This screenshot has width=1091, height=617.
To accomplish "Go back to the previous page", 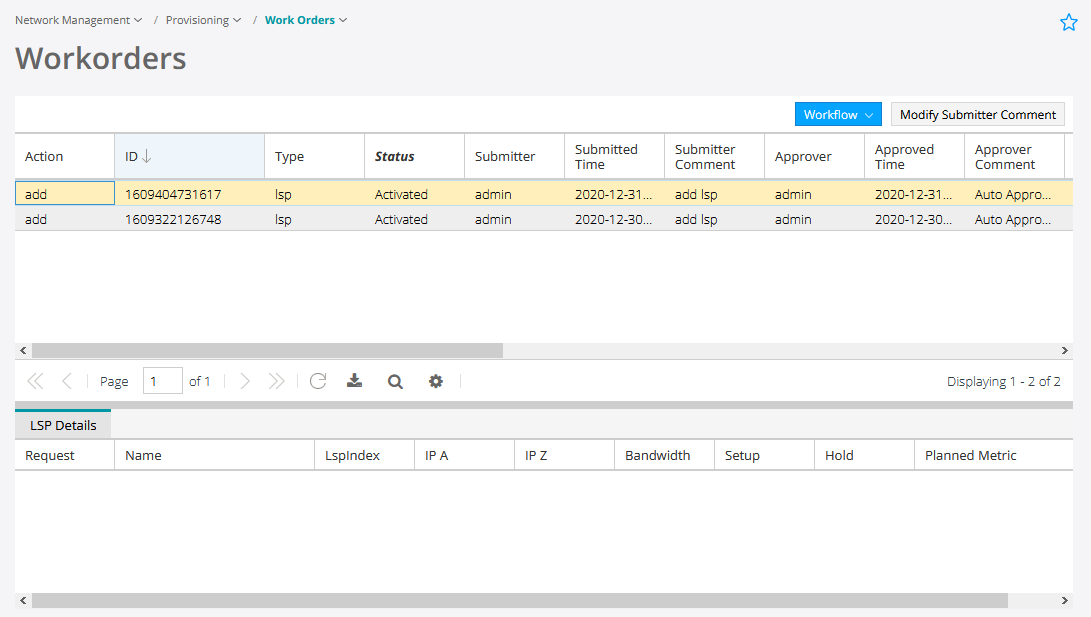I will (x=67, y=381).
